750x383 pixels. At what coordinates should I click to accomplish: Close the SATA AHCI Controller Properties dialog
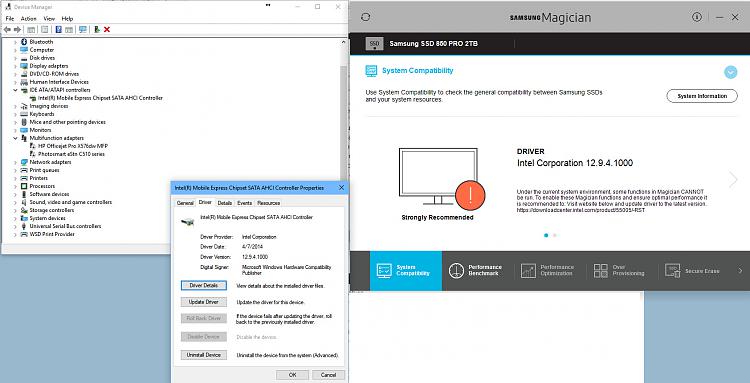[x=341, y=188]
